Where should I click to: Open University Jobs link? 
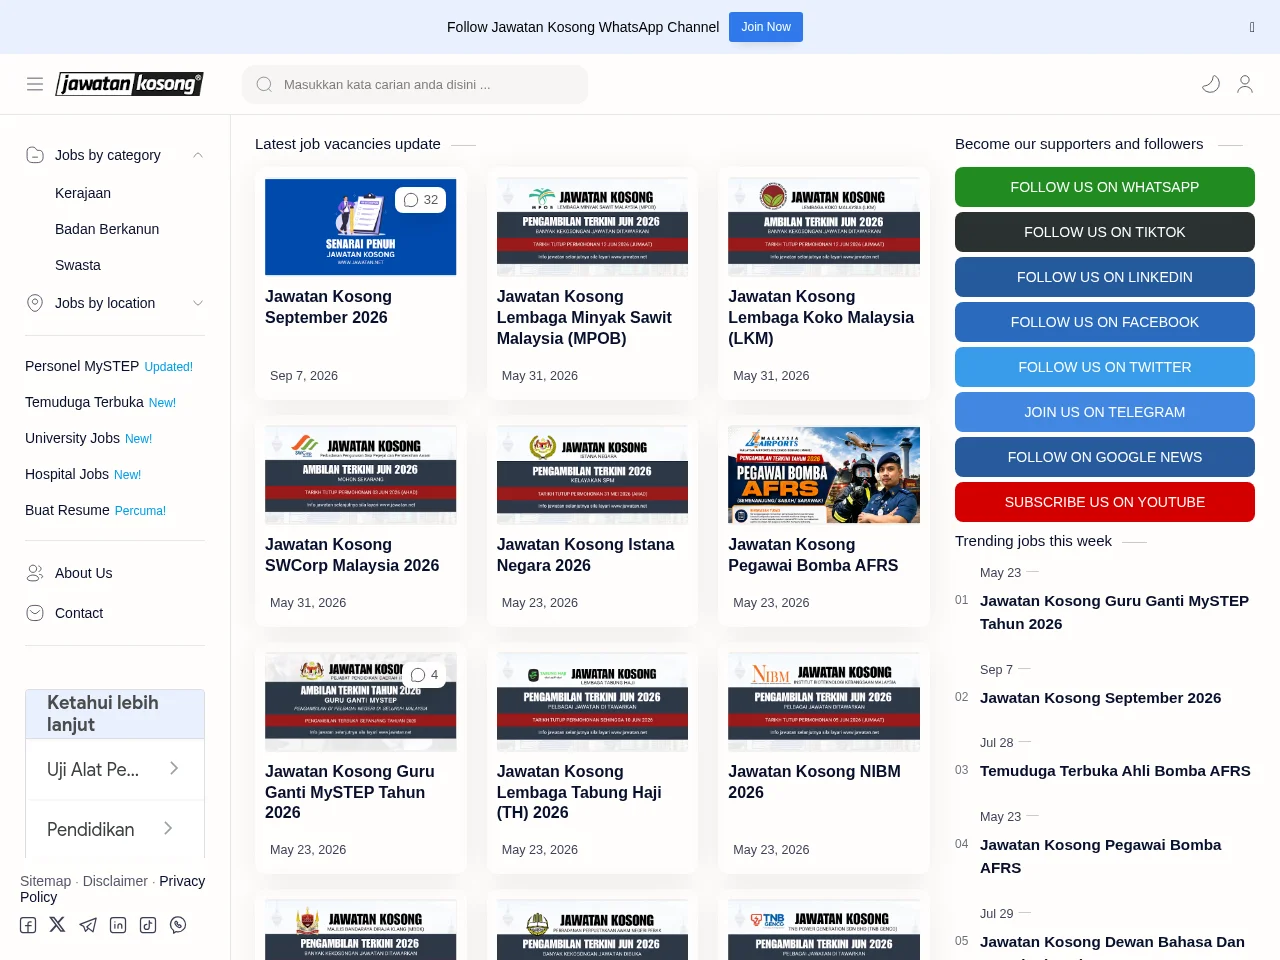pos(72,438)
